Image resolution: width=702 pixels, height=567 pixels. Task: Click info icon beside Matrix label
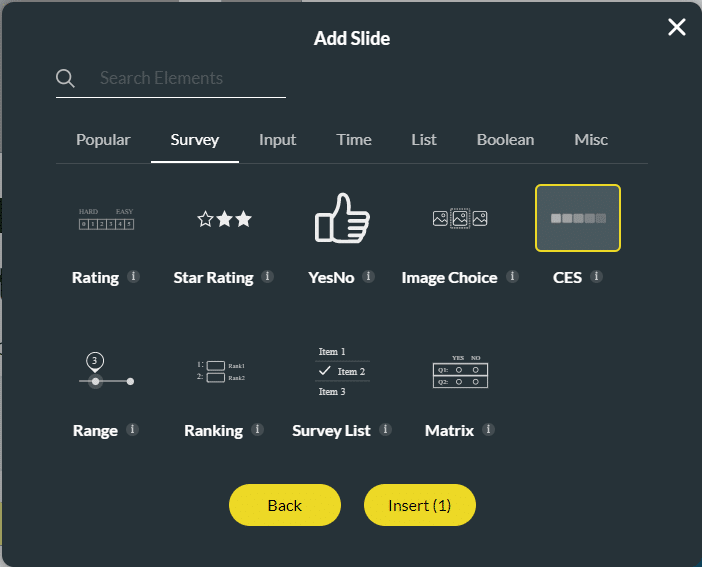click(488, 430)
